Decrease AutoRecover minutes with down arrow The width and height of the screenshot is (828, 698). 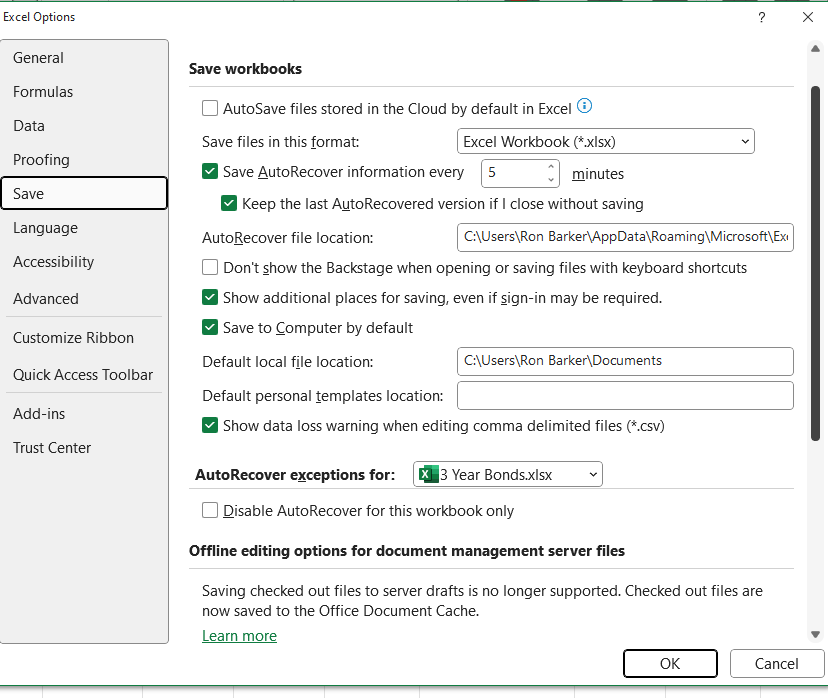click(x=551, y=180)
